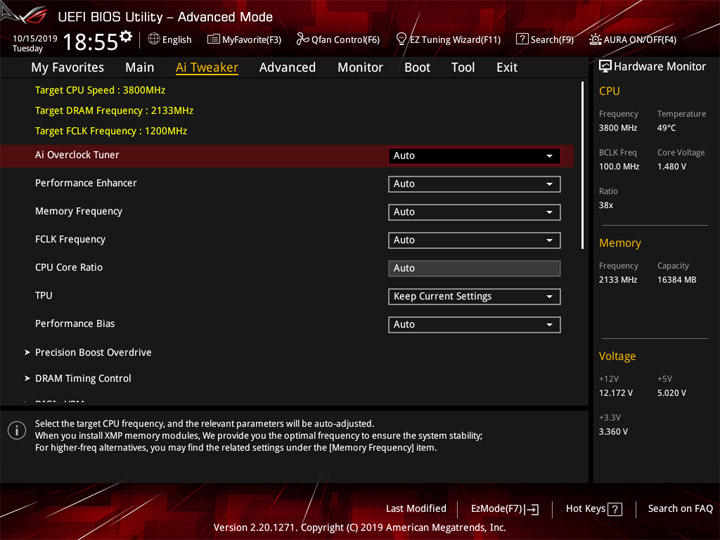Image resolution: width=720 pixels, height=540 pixels.
Task: Open the Monitor tab
Action: pyautogui.click(x=360, y=68)
